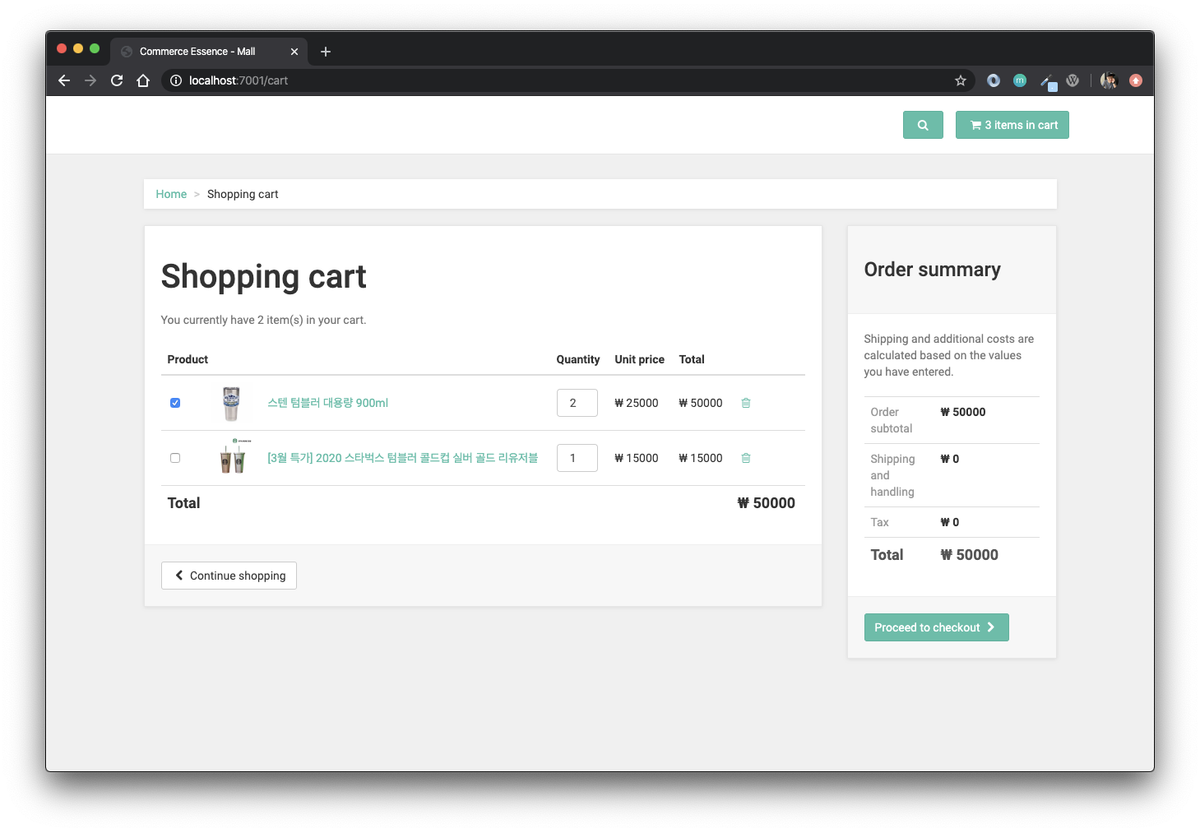Go back in browser history

[x=64, y=80]
